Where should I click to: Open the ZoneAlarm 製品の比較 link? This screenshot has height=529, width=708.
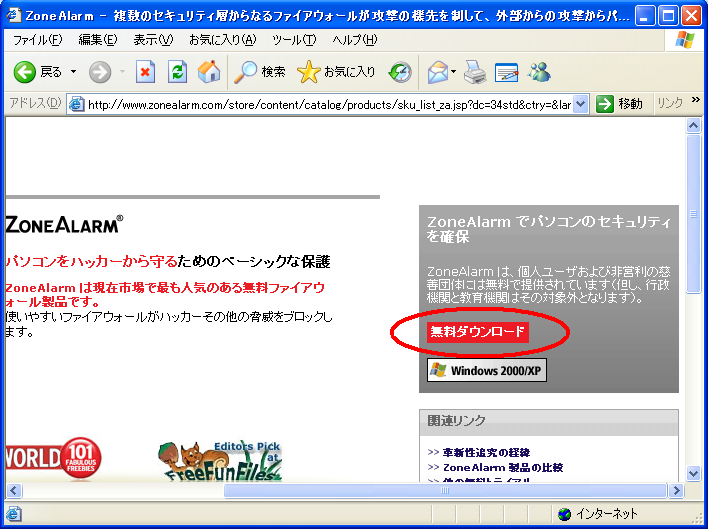pyautogui.click(x=503, y=467)
